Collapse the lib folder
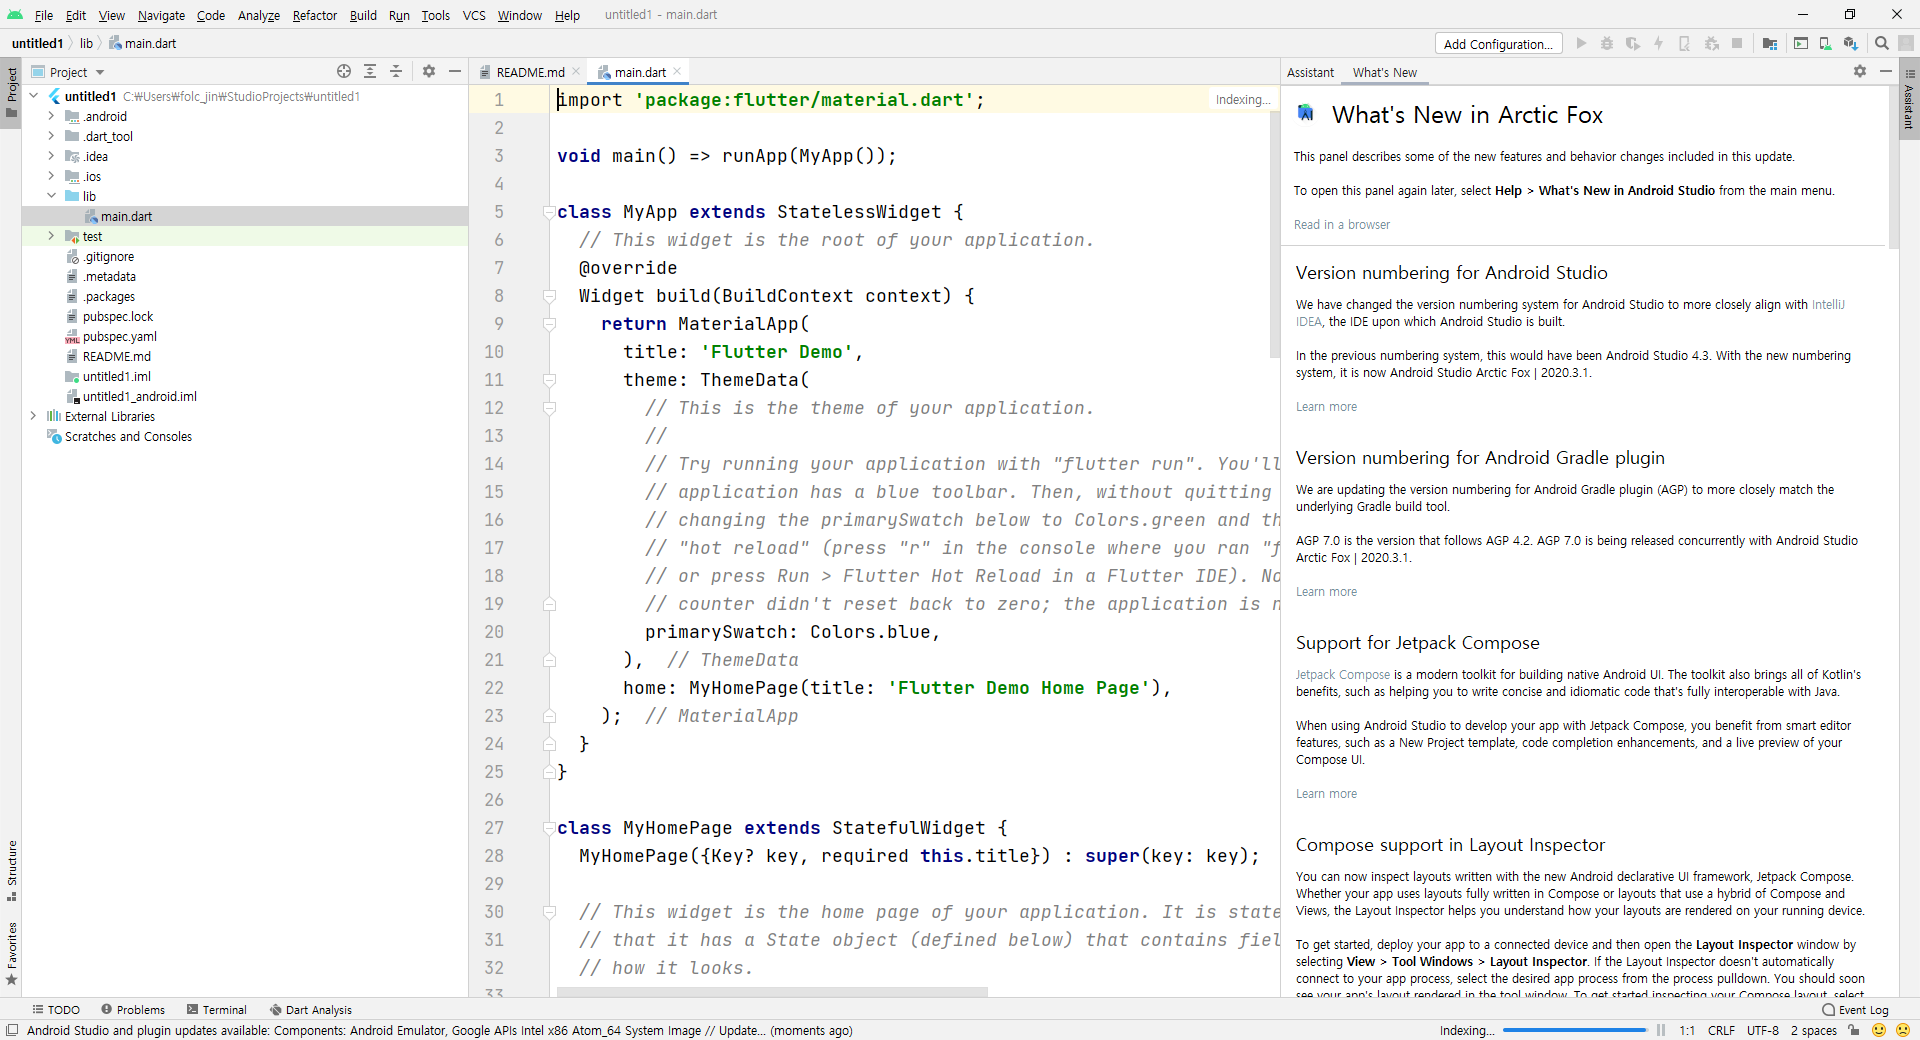The image size is (1920, 1040). (51, 196)
